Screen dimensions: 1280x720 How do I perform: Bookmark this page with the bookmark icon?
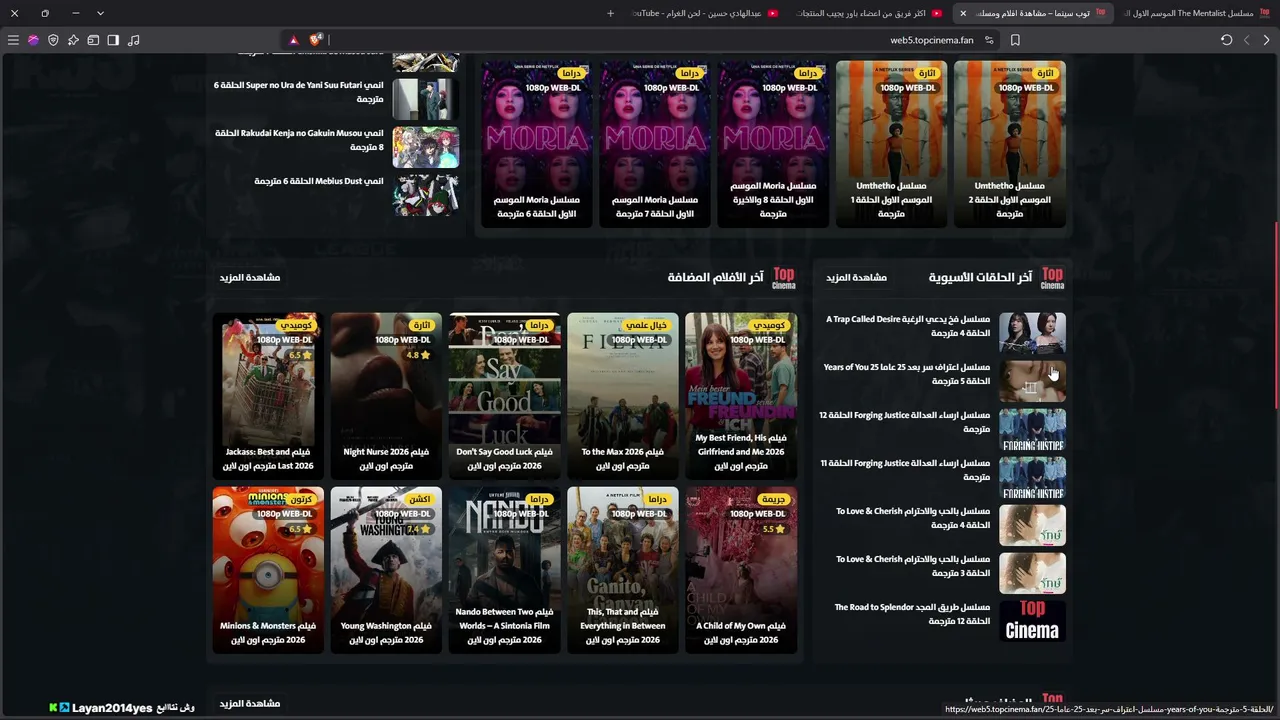point(1015,40)
